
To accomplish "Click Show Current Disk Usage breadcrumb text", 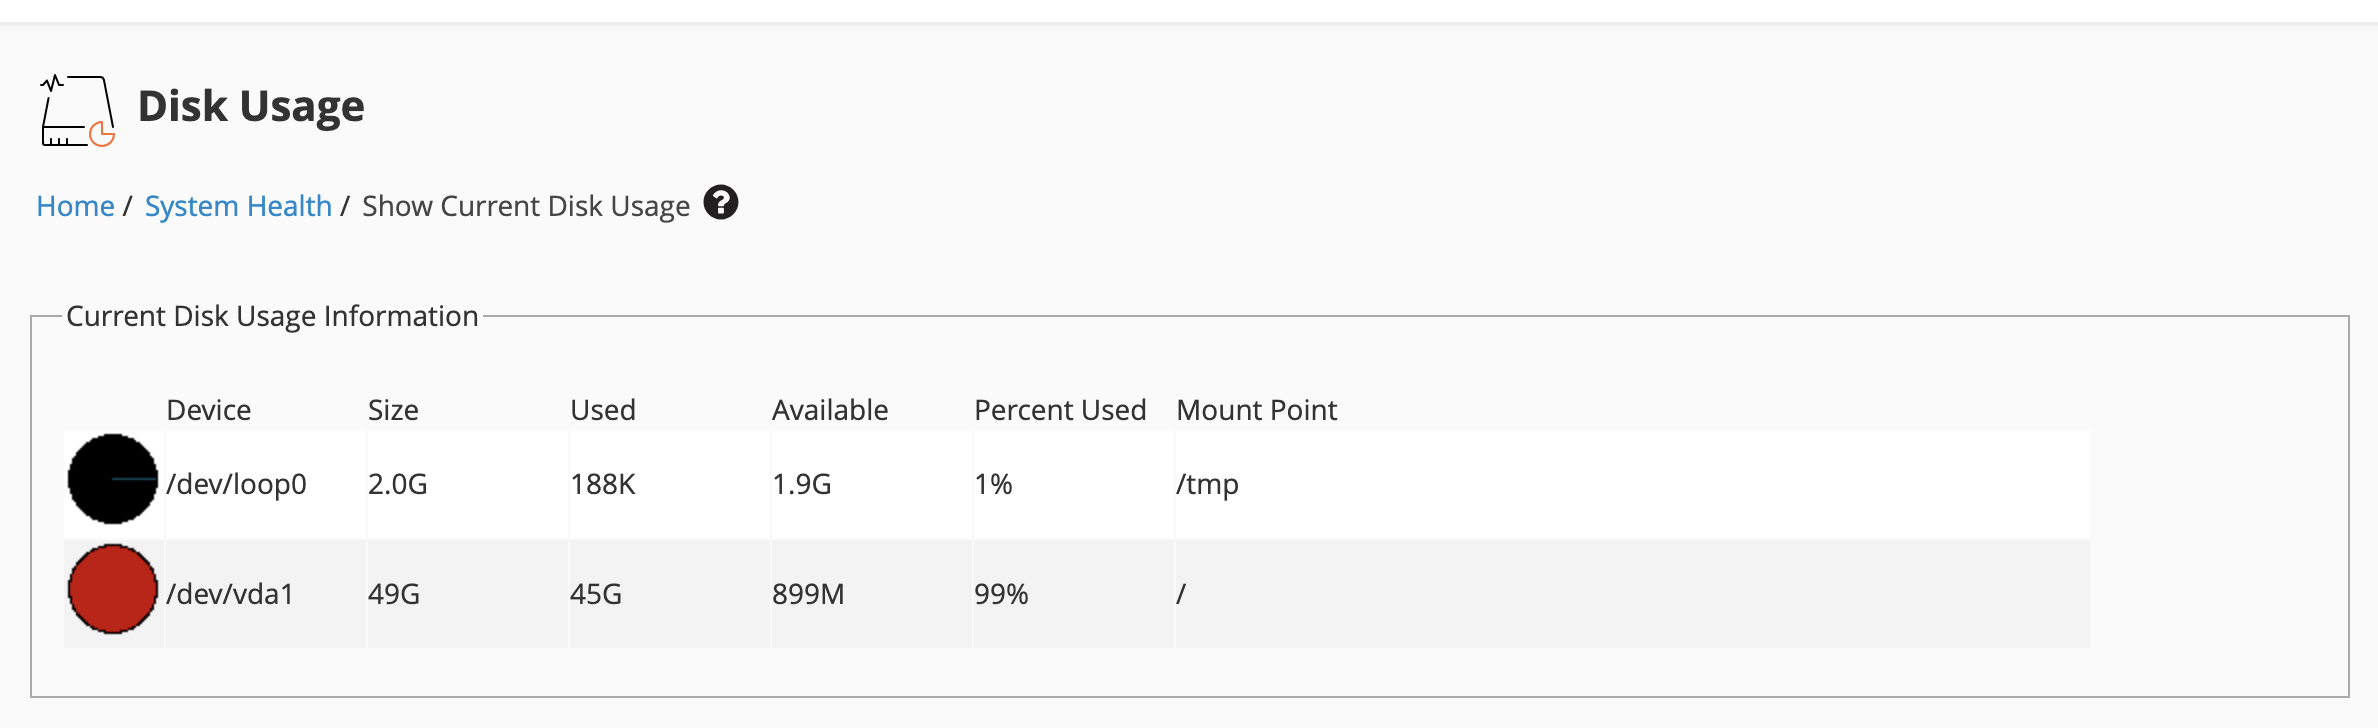I will pyautogui.click(x=525, y=206).
